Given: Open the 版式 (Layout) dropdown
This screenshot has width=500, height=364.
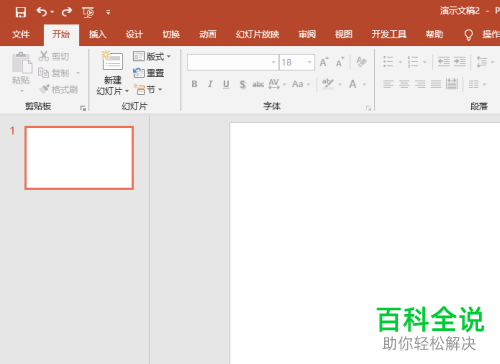Looking at the screenshot, I should (152, 56).
